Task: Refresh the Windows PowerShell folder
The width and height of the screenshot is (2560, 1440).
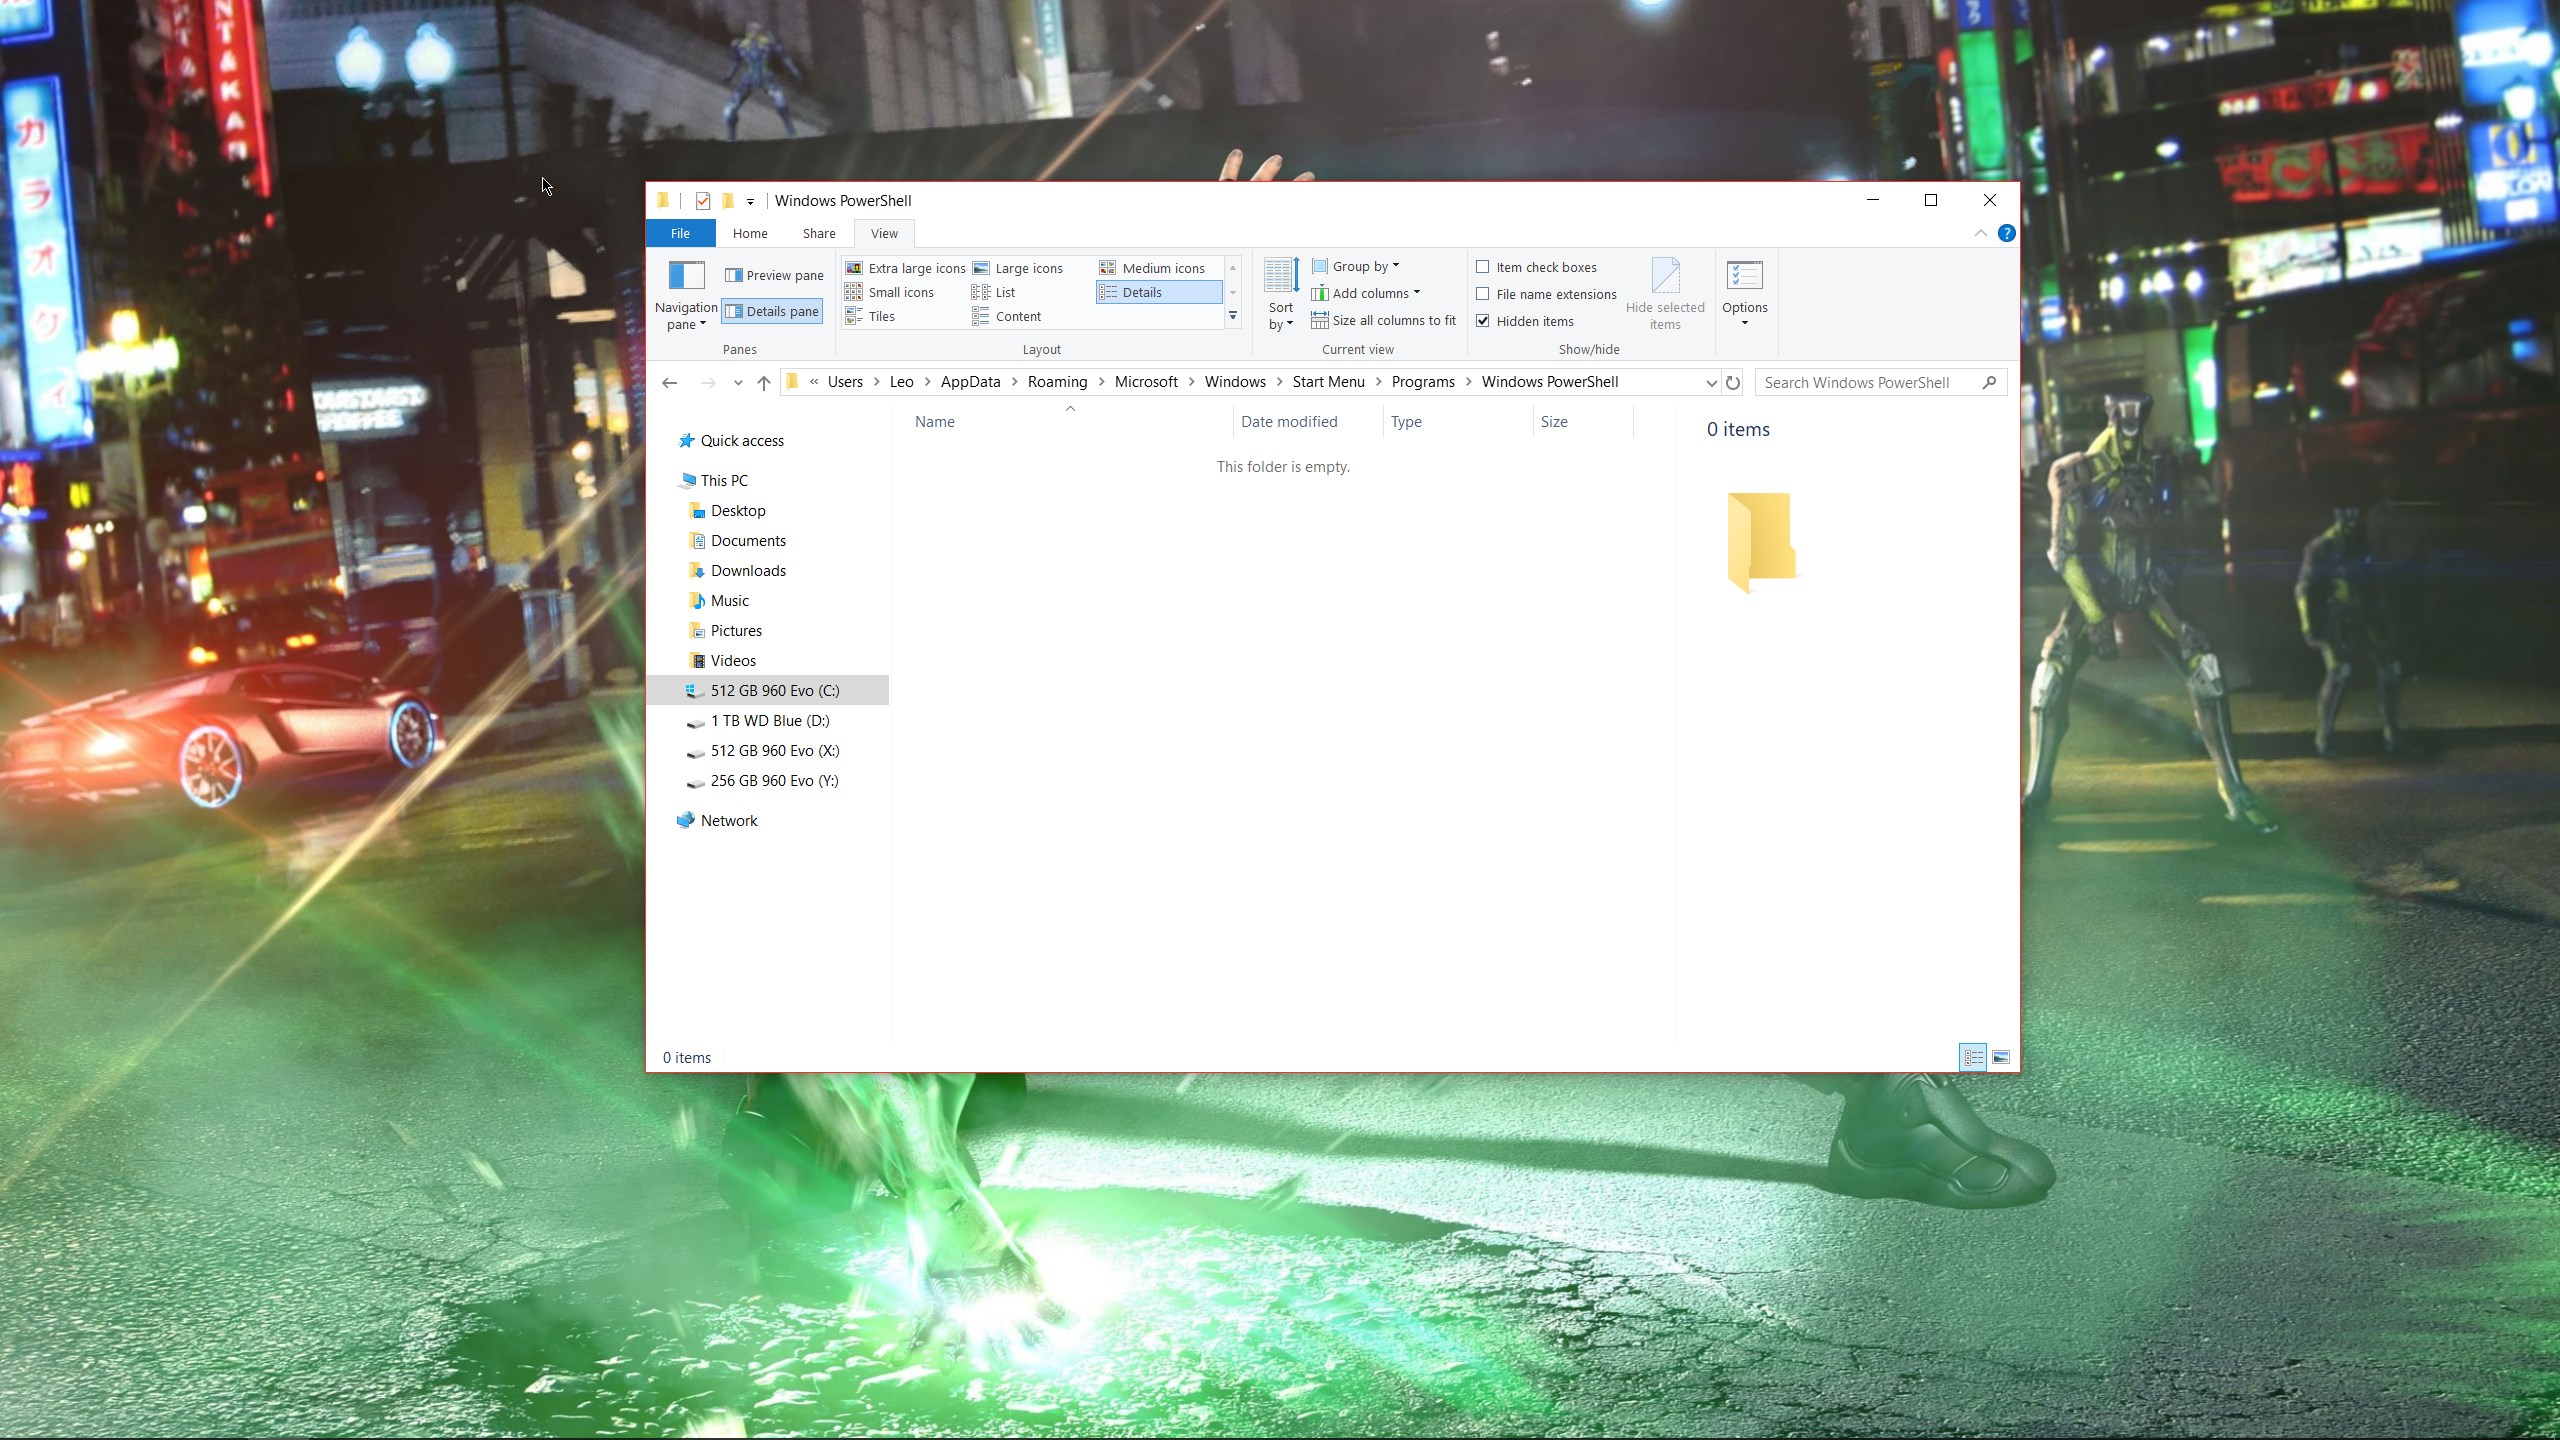Action: pyautogui.click(x=1733, y=383)
